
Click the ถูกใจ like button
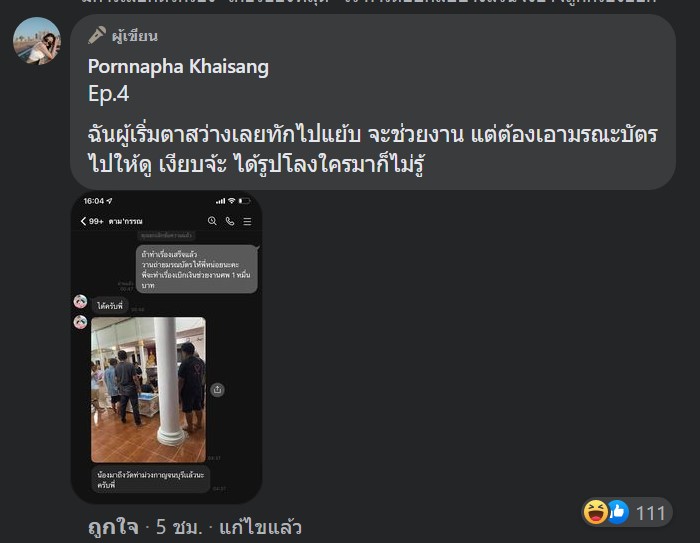pos(113,527)
